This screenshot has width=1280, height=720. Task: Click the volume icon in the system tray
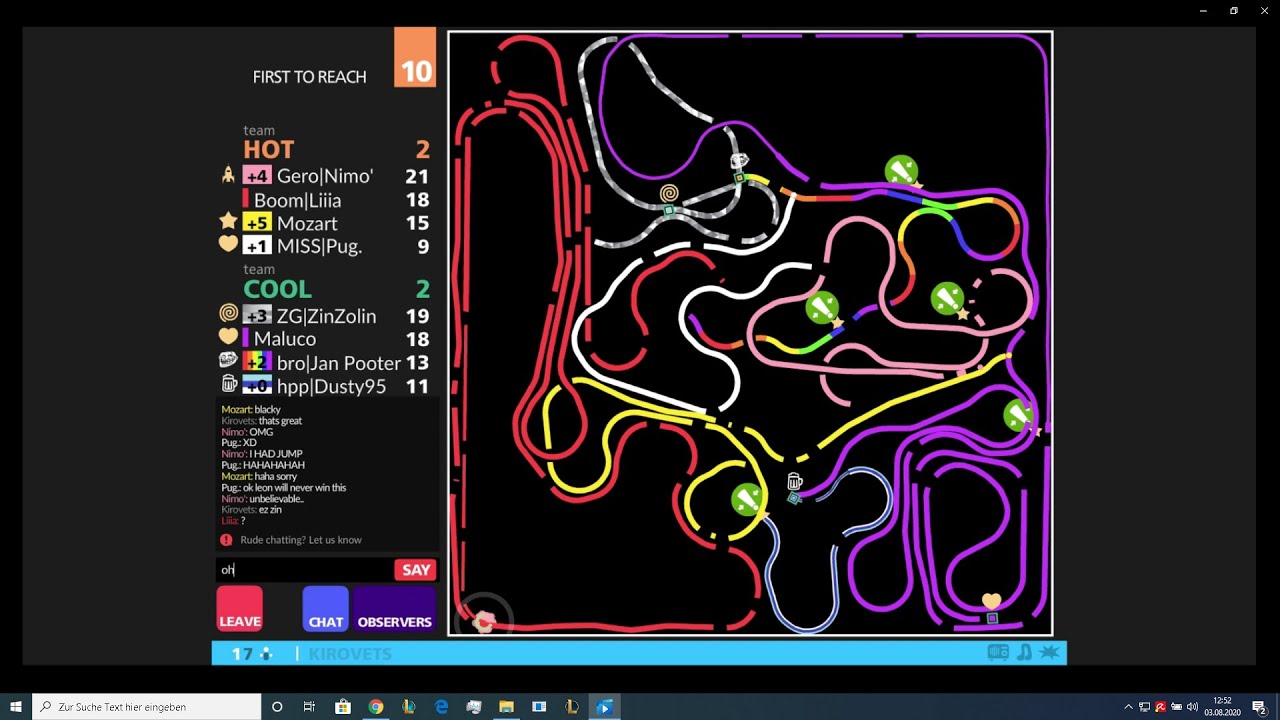coord(1192,707)
